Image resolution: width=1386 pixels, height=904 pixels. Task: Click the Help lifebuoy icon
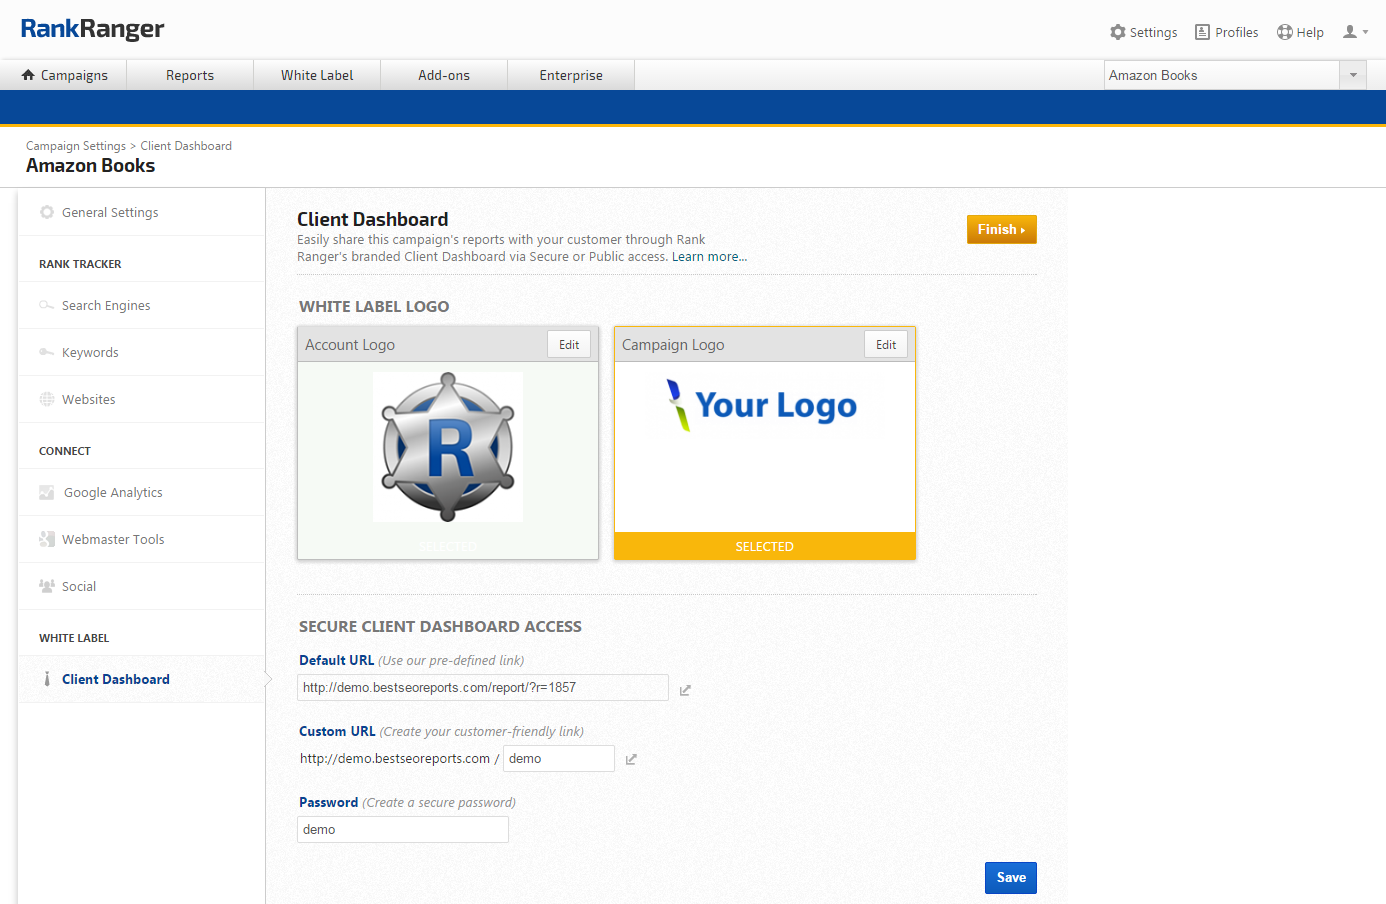[x=1285, y=32]
